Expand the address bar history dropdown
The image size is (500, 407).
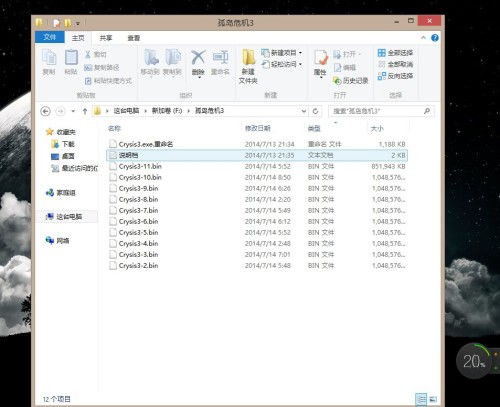click(304, 111)
